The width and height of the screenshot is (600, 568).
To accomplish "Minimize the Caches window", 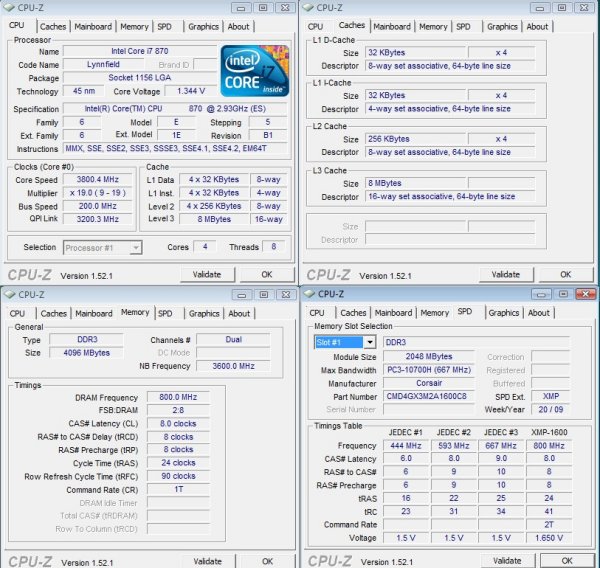I will 540,8.
